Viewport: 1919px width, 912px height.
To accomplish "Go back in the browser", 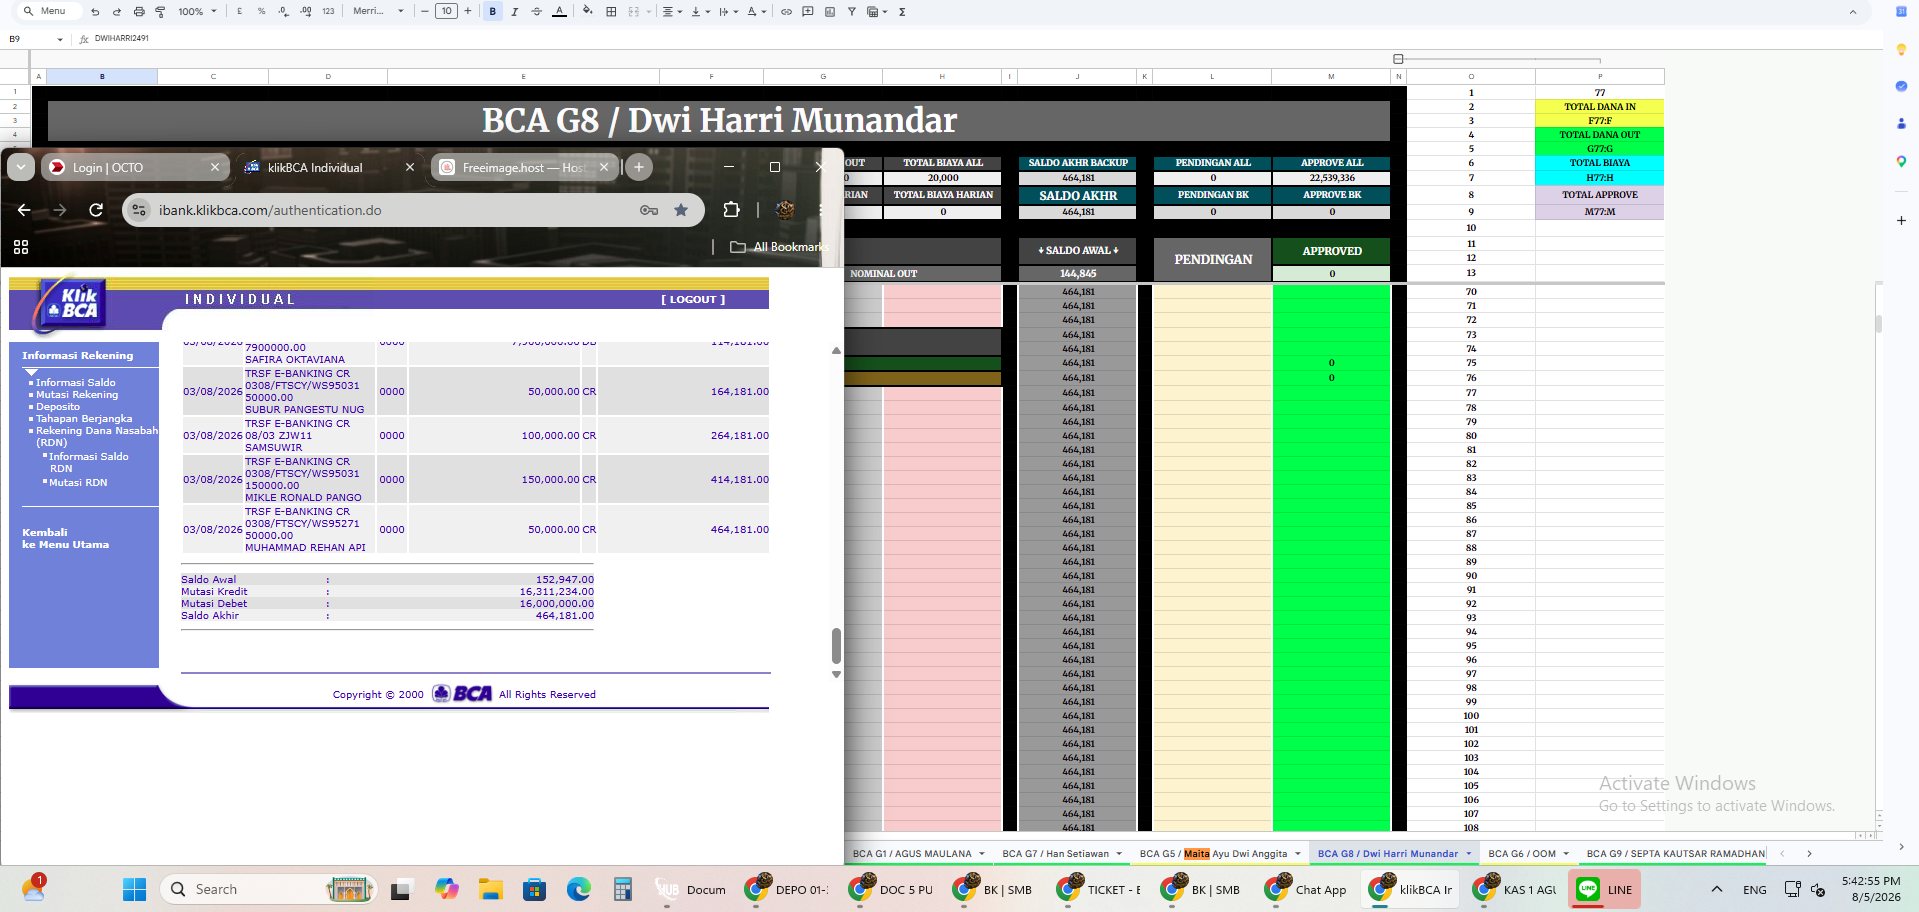I will click(x=24, y=210).
